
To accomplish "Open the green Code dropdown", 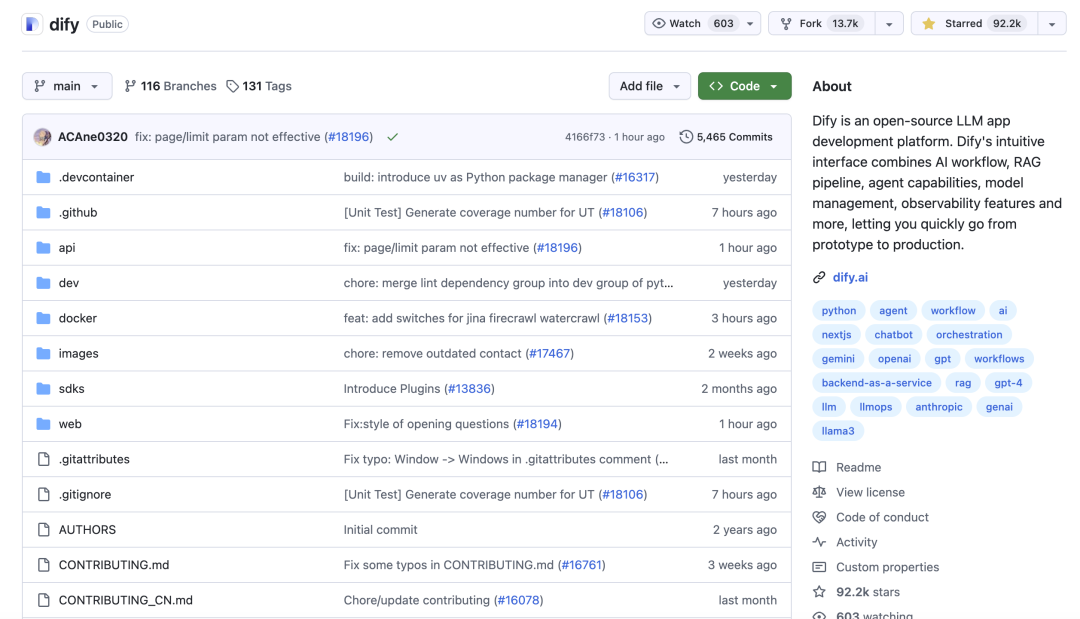I will point(745,86).
